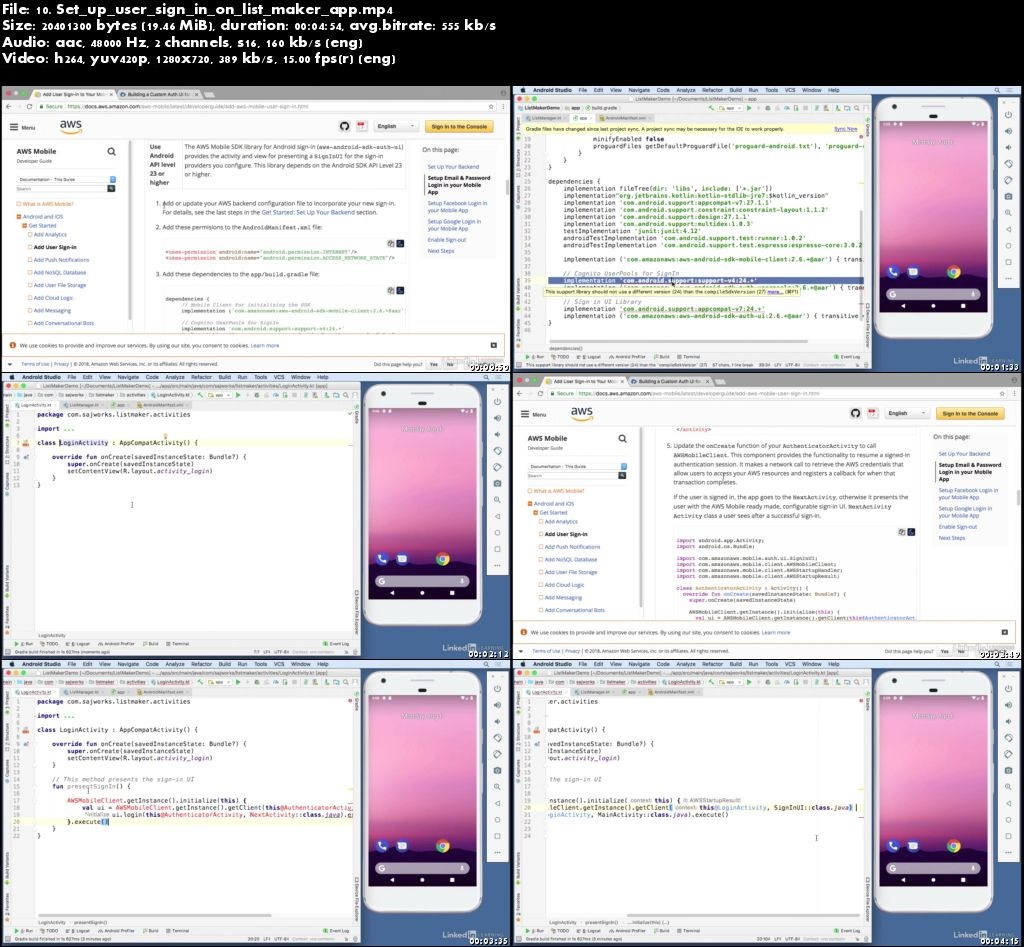This screenshot has height=947, width=1024.
Task: Open Add Analytics link in 00:00:50 frame
Action: 50,234
